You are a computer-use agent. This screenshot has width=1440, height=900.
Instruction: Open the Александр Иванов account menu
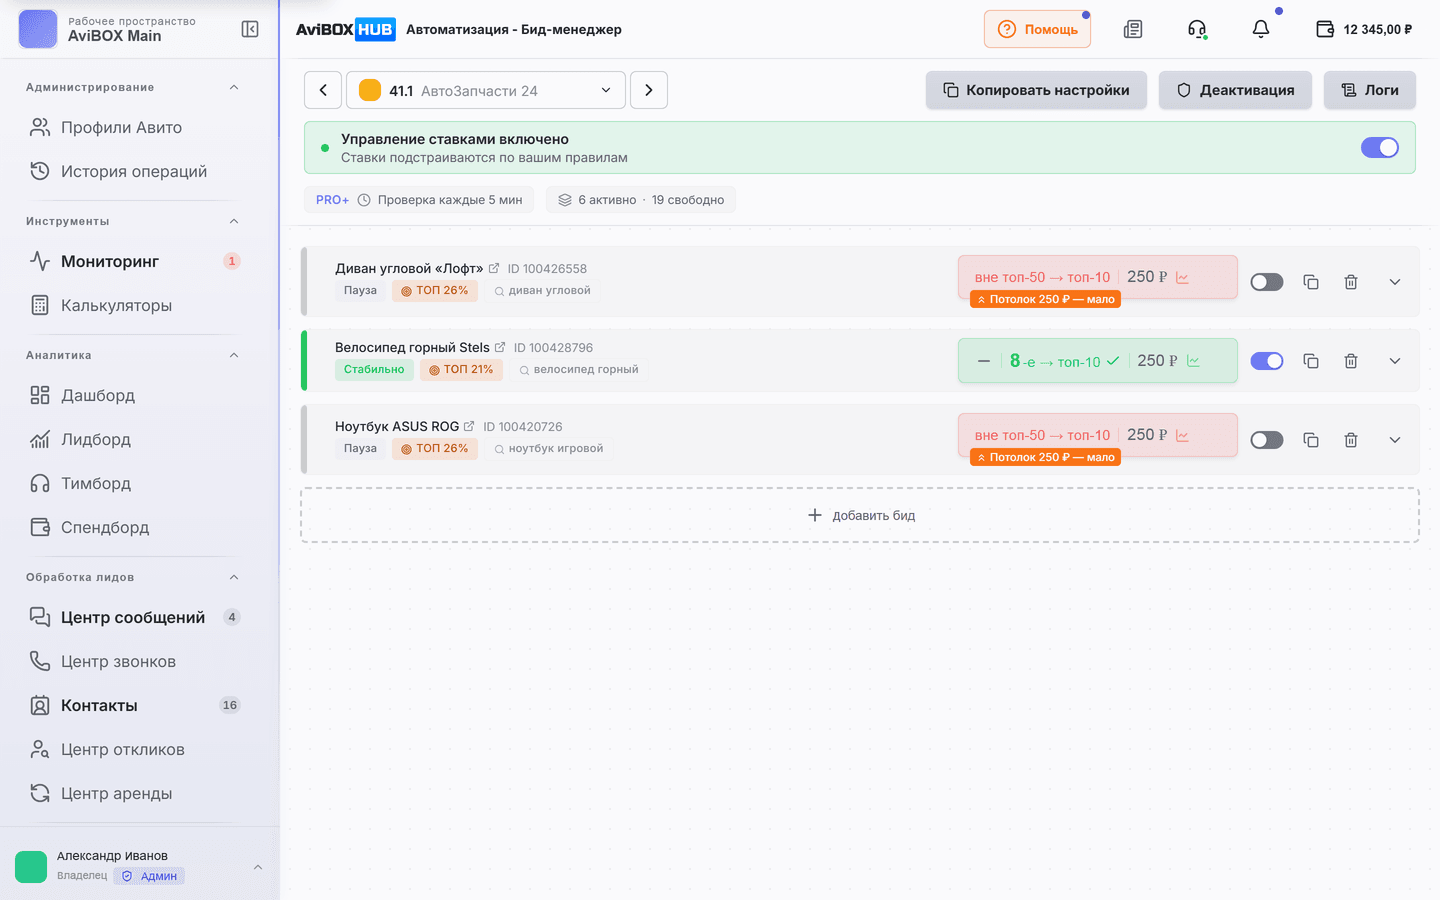(140, 866)
